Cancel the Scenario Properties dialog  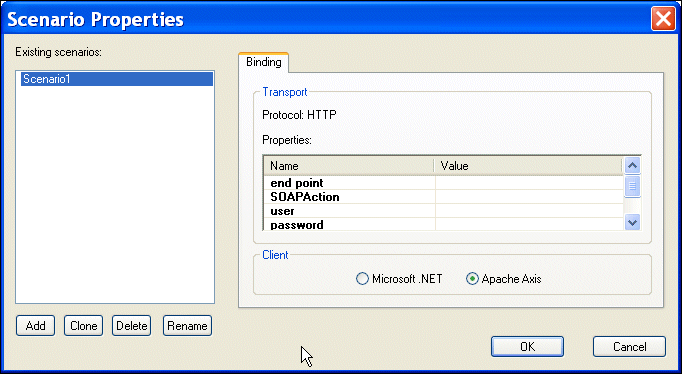pyautogui.click(x=629, y=347)
